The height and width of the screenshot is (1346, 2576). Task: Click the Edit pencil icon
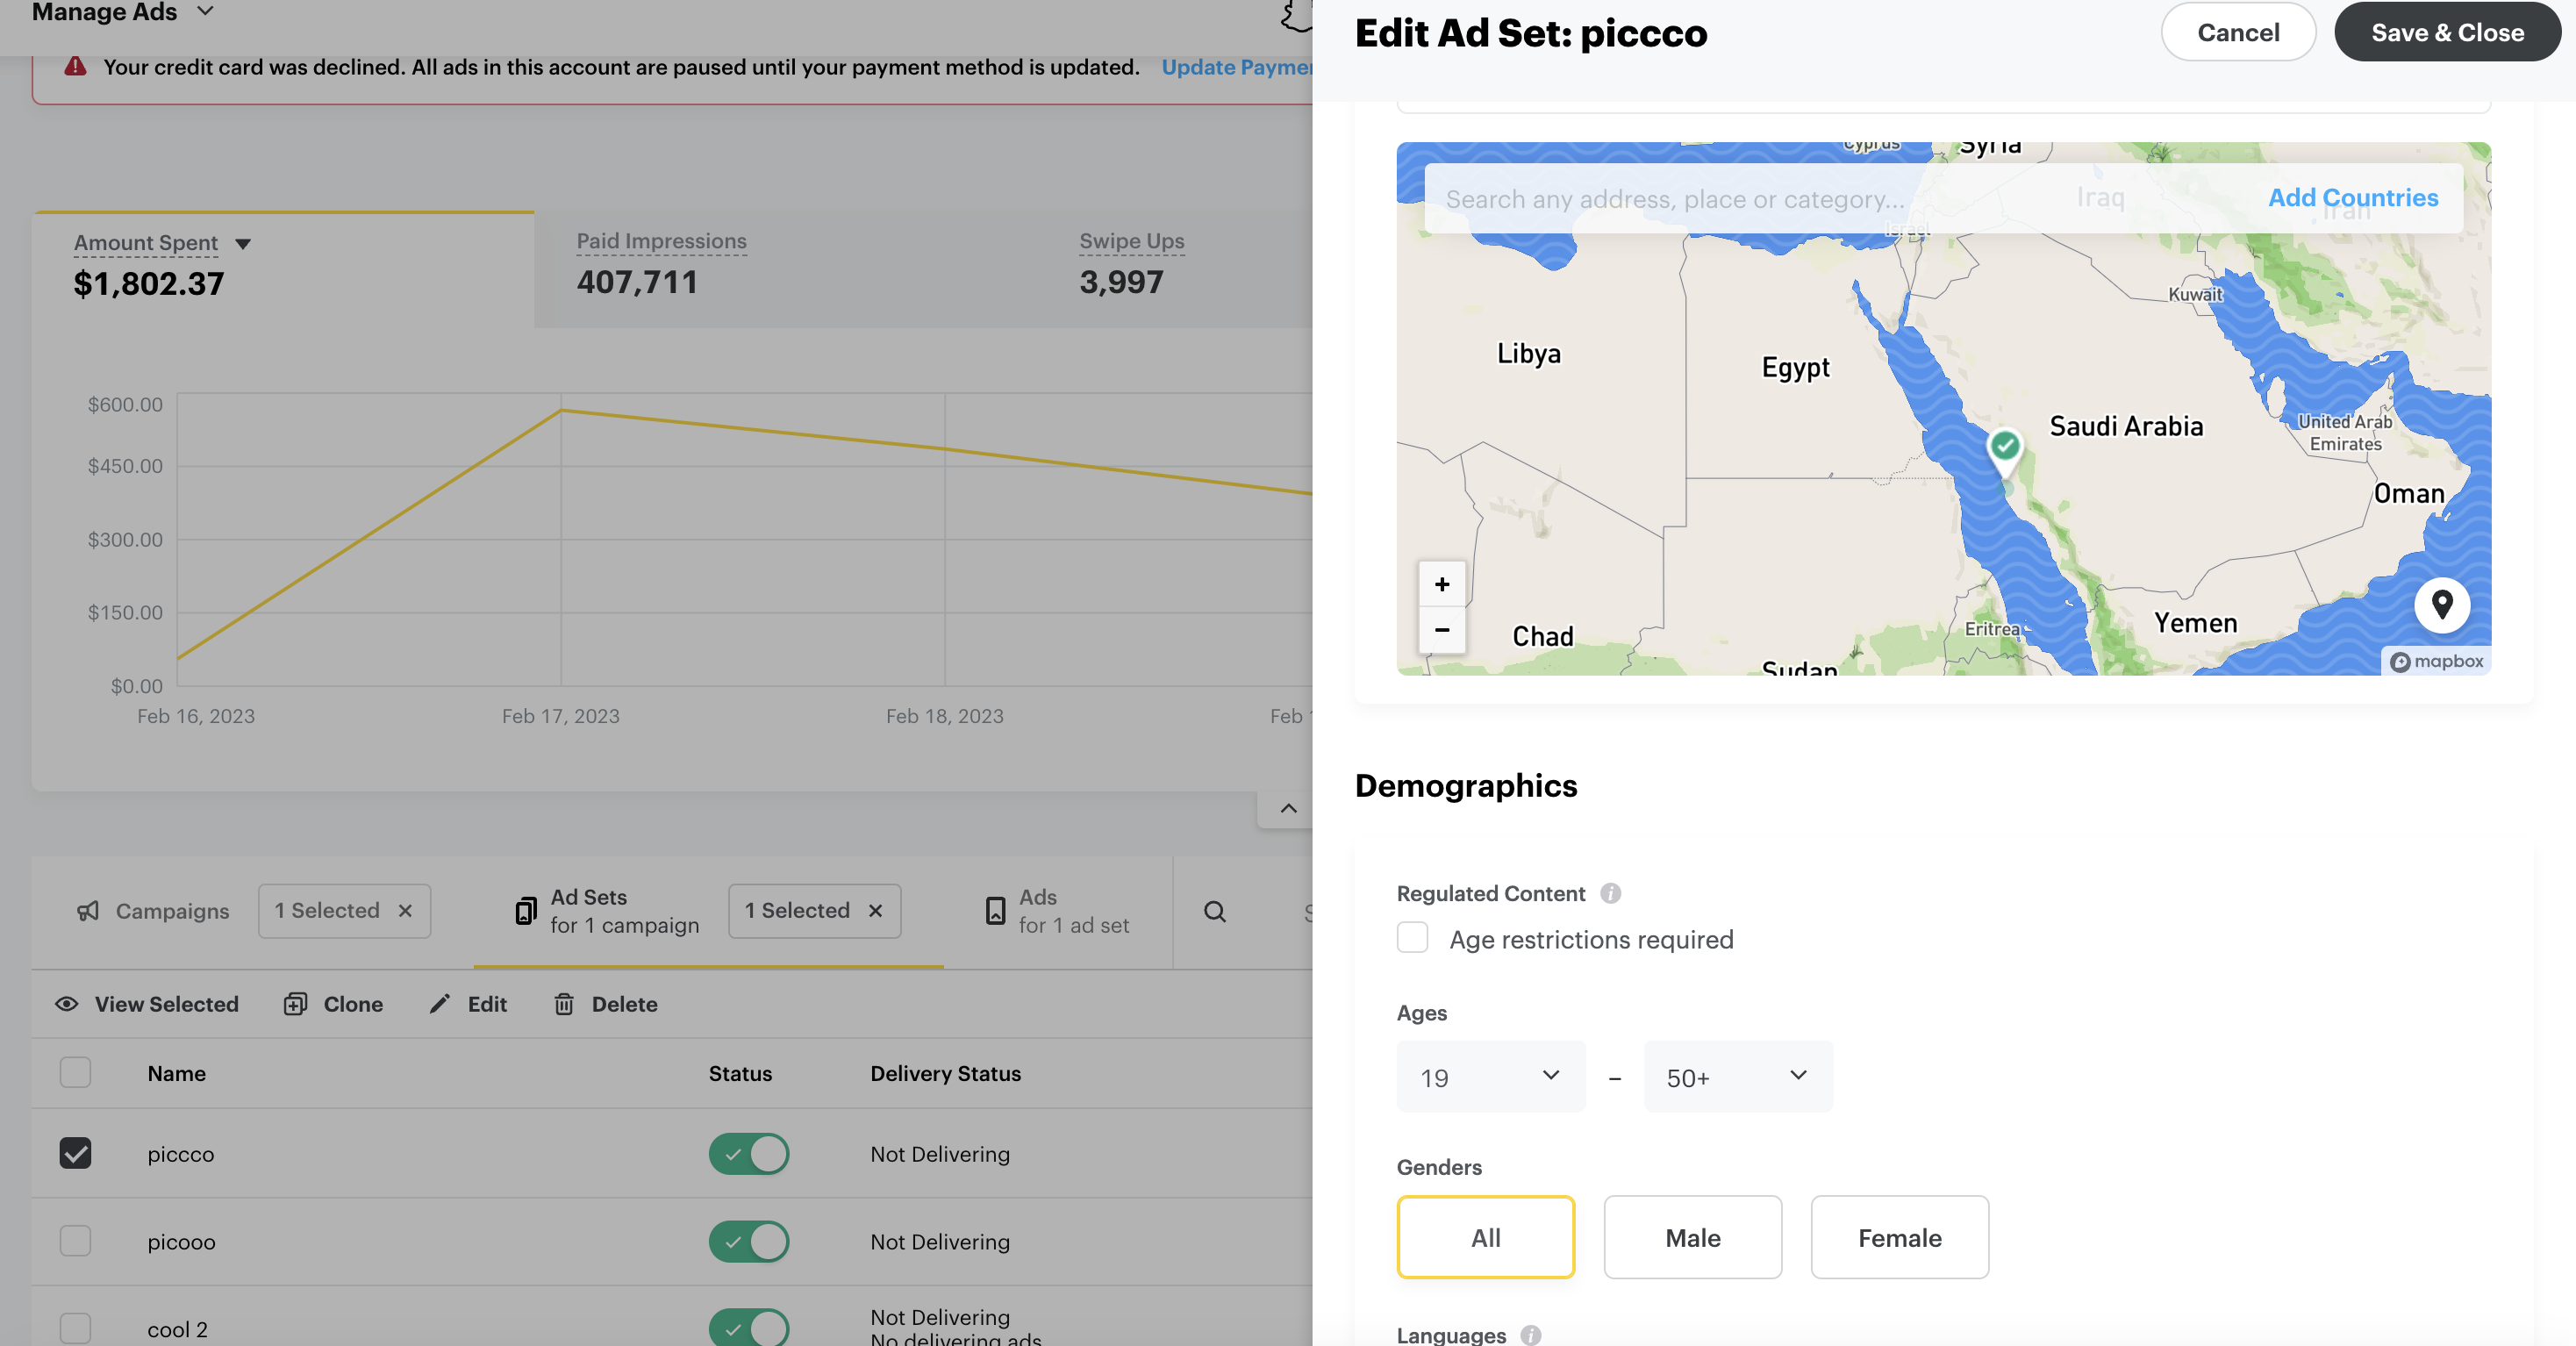pos(440,1004)
